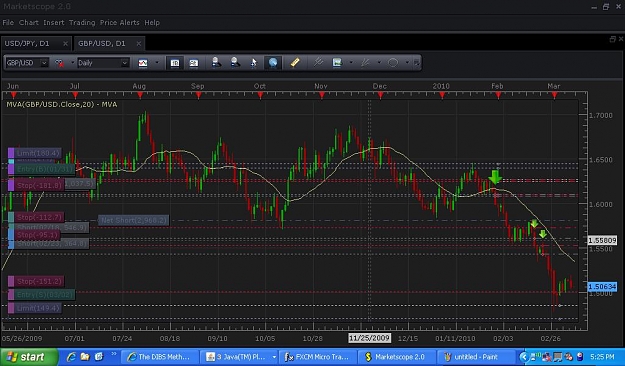The height and width of the screenshot is (366, 625).
Task: Open the GBP/USD symbol dropdown
Action: (x=44, y=63)
